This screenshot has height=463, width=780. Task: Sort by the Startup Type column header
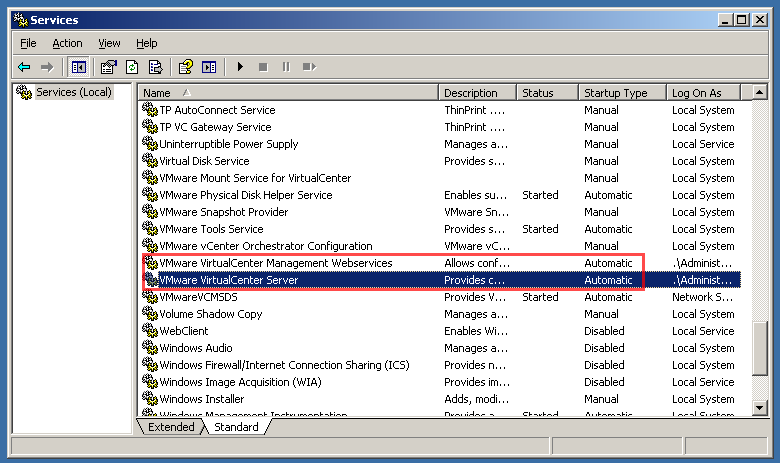point(621,93)
